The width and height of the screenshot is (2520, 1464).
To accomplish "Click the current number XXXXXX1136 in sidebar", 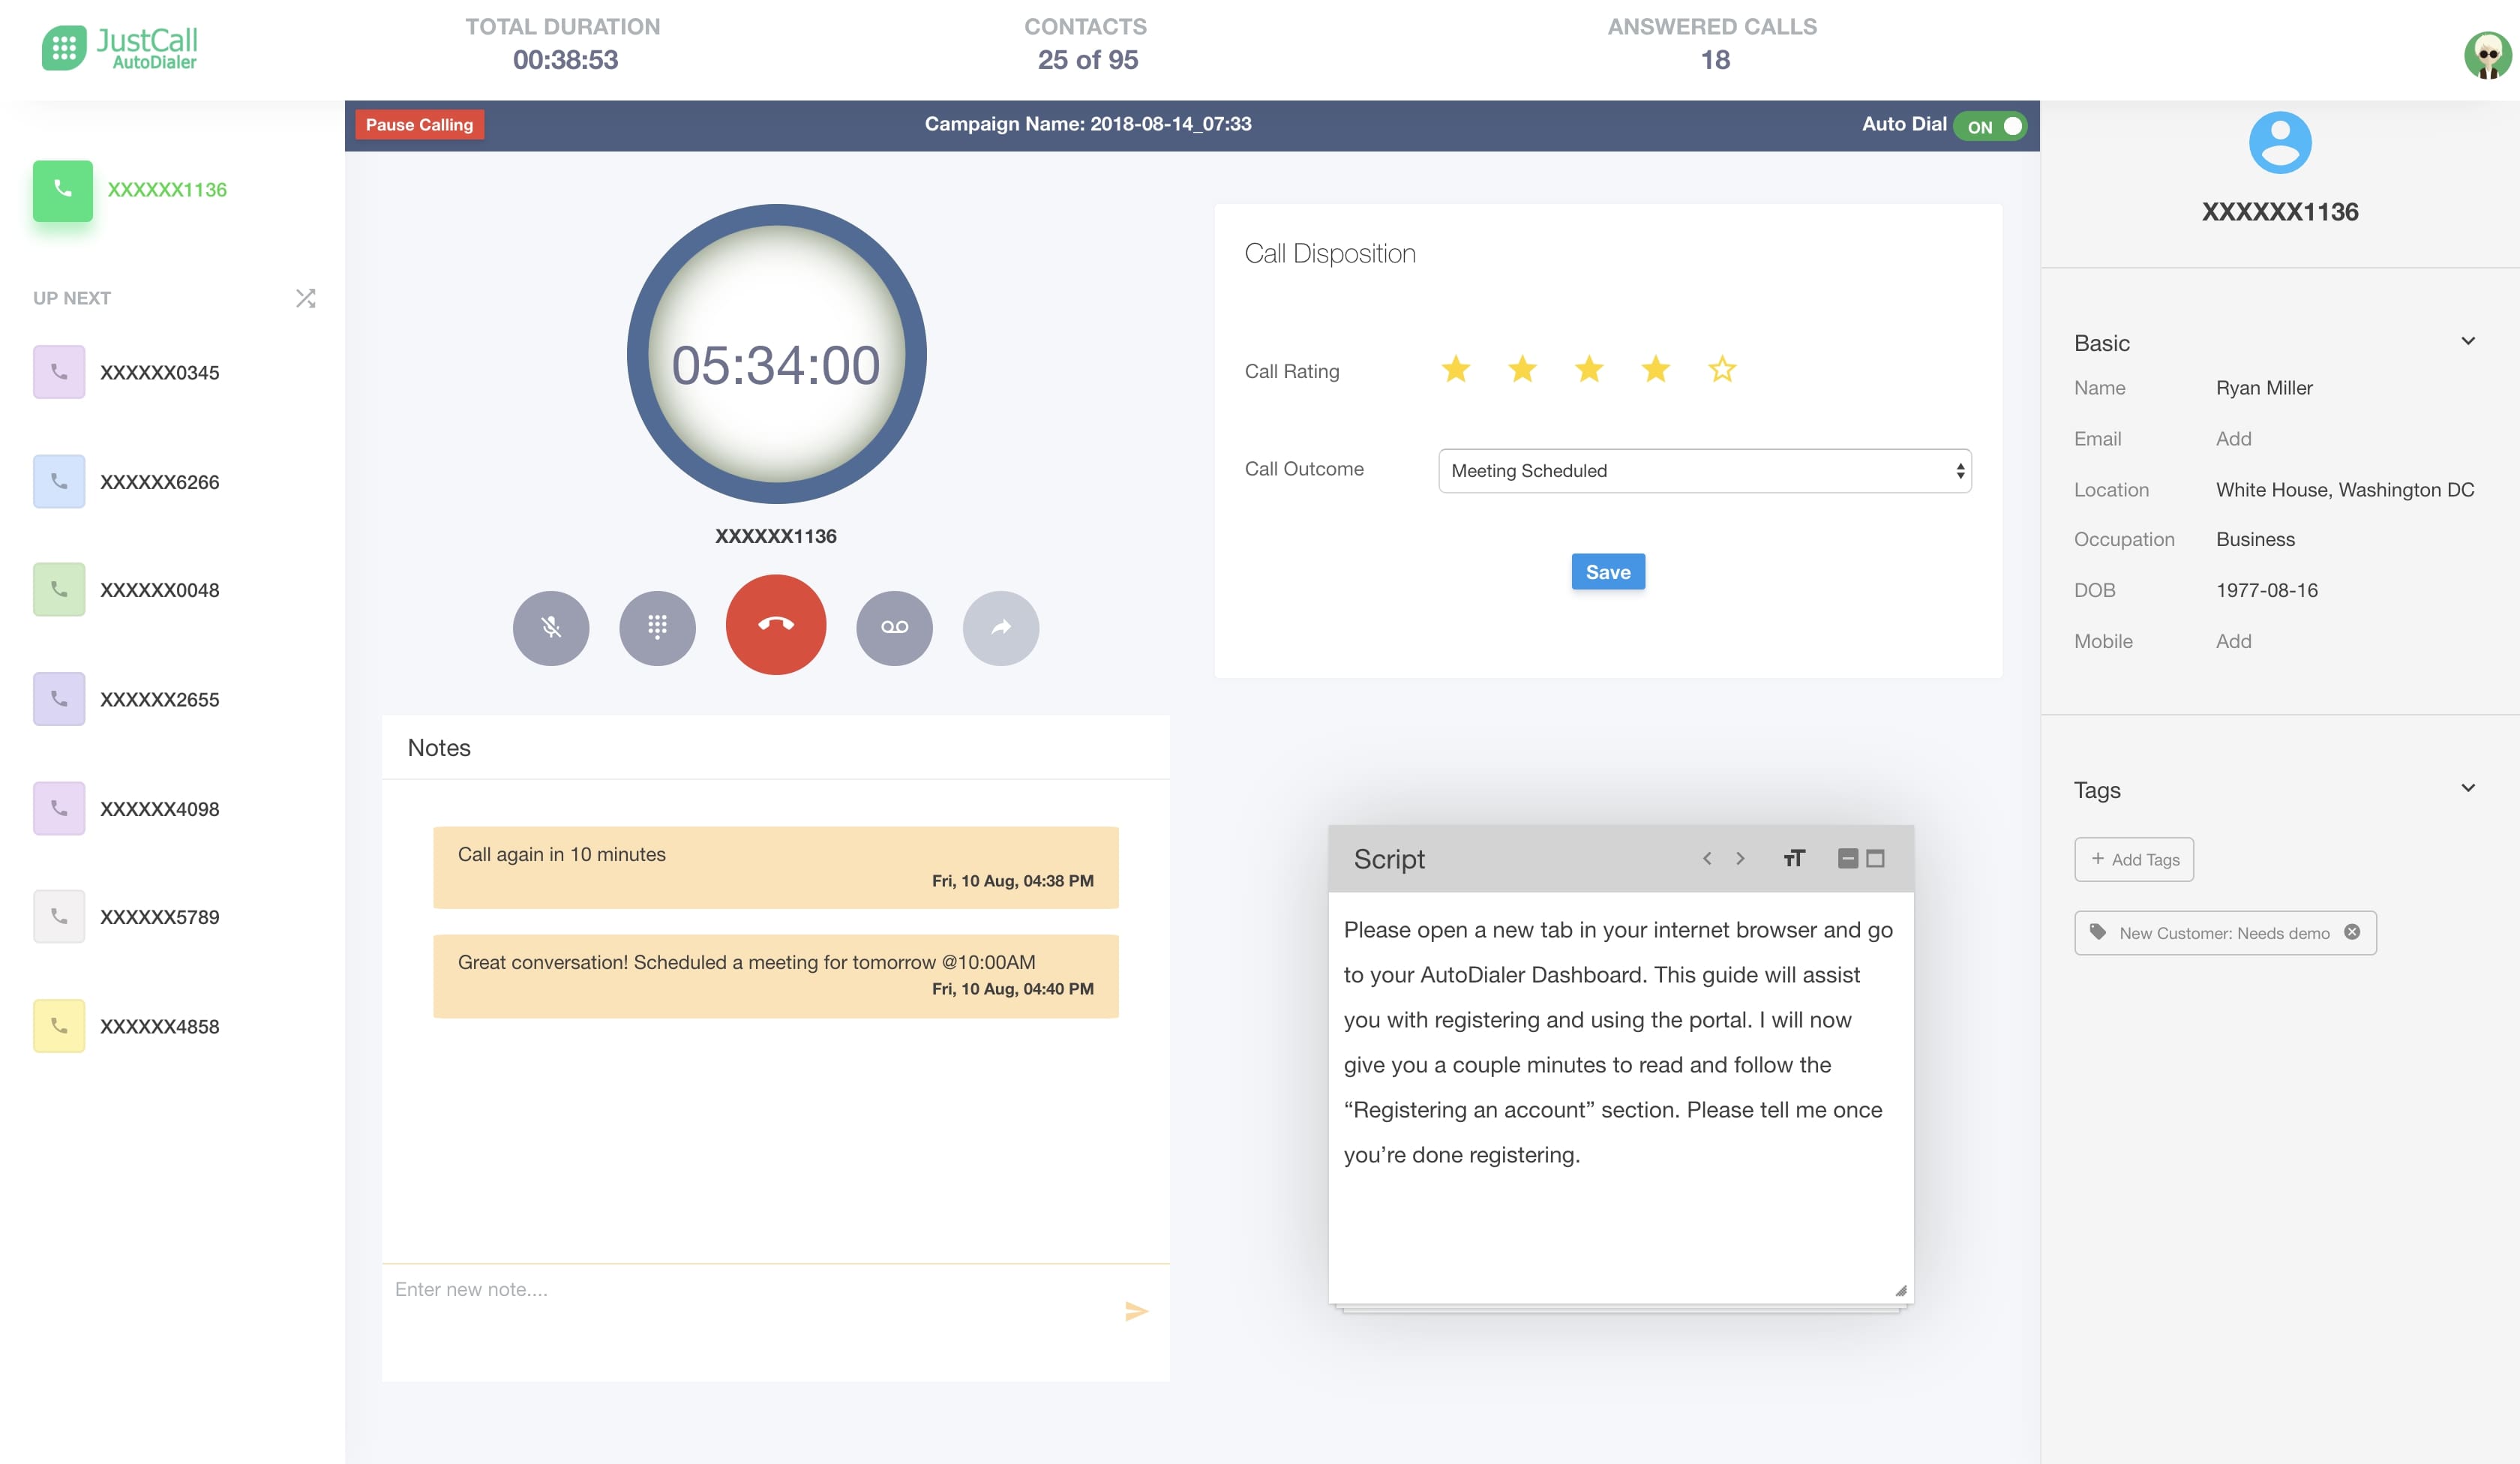I will coord(167,190).
